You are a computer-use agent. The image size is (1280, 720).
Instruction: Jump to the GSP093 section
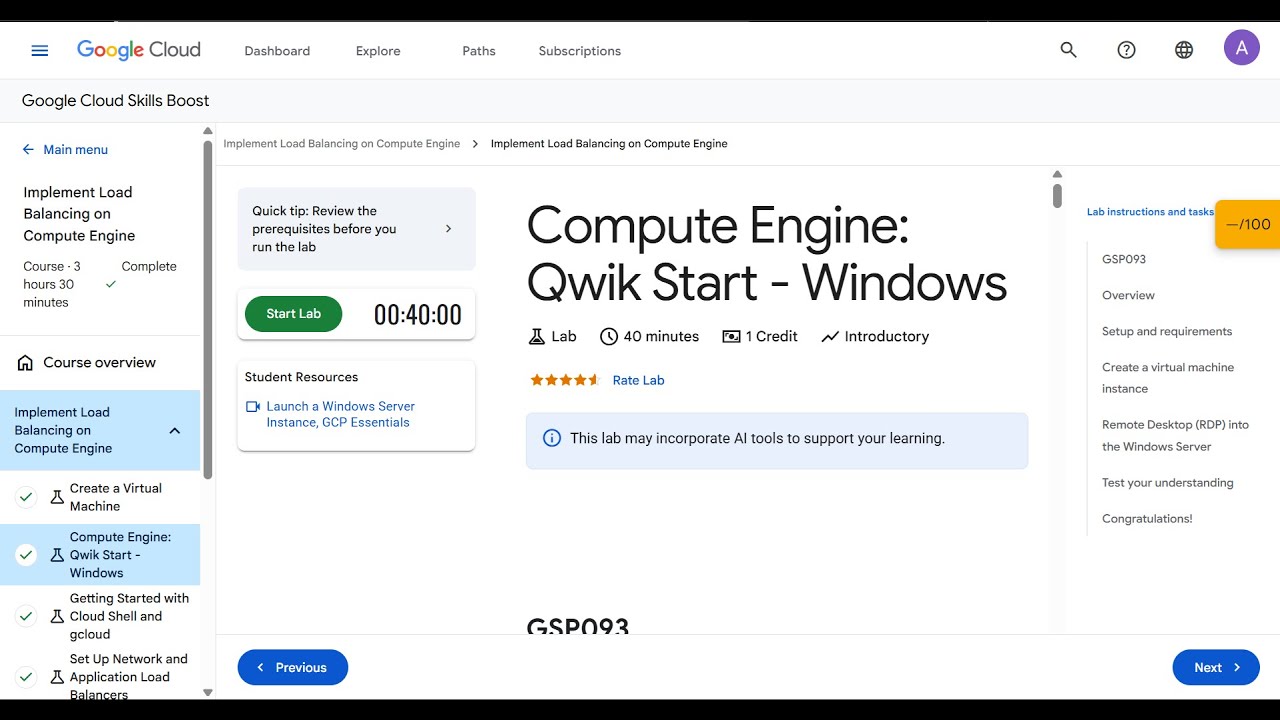point(1124,260)
